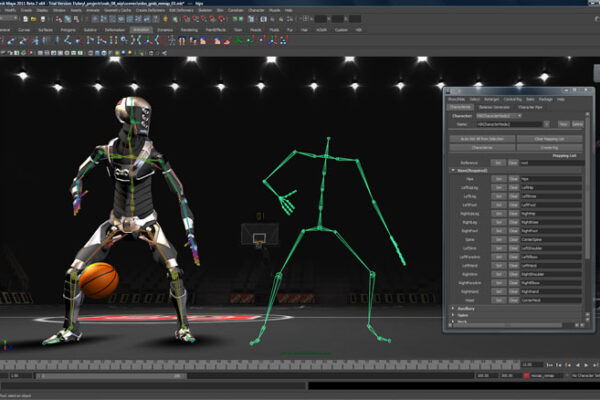Open the Animate menu
The height and width of the screenshot is (400, 600).
(93, 10)
